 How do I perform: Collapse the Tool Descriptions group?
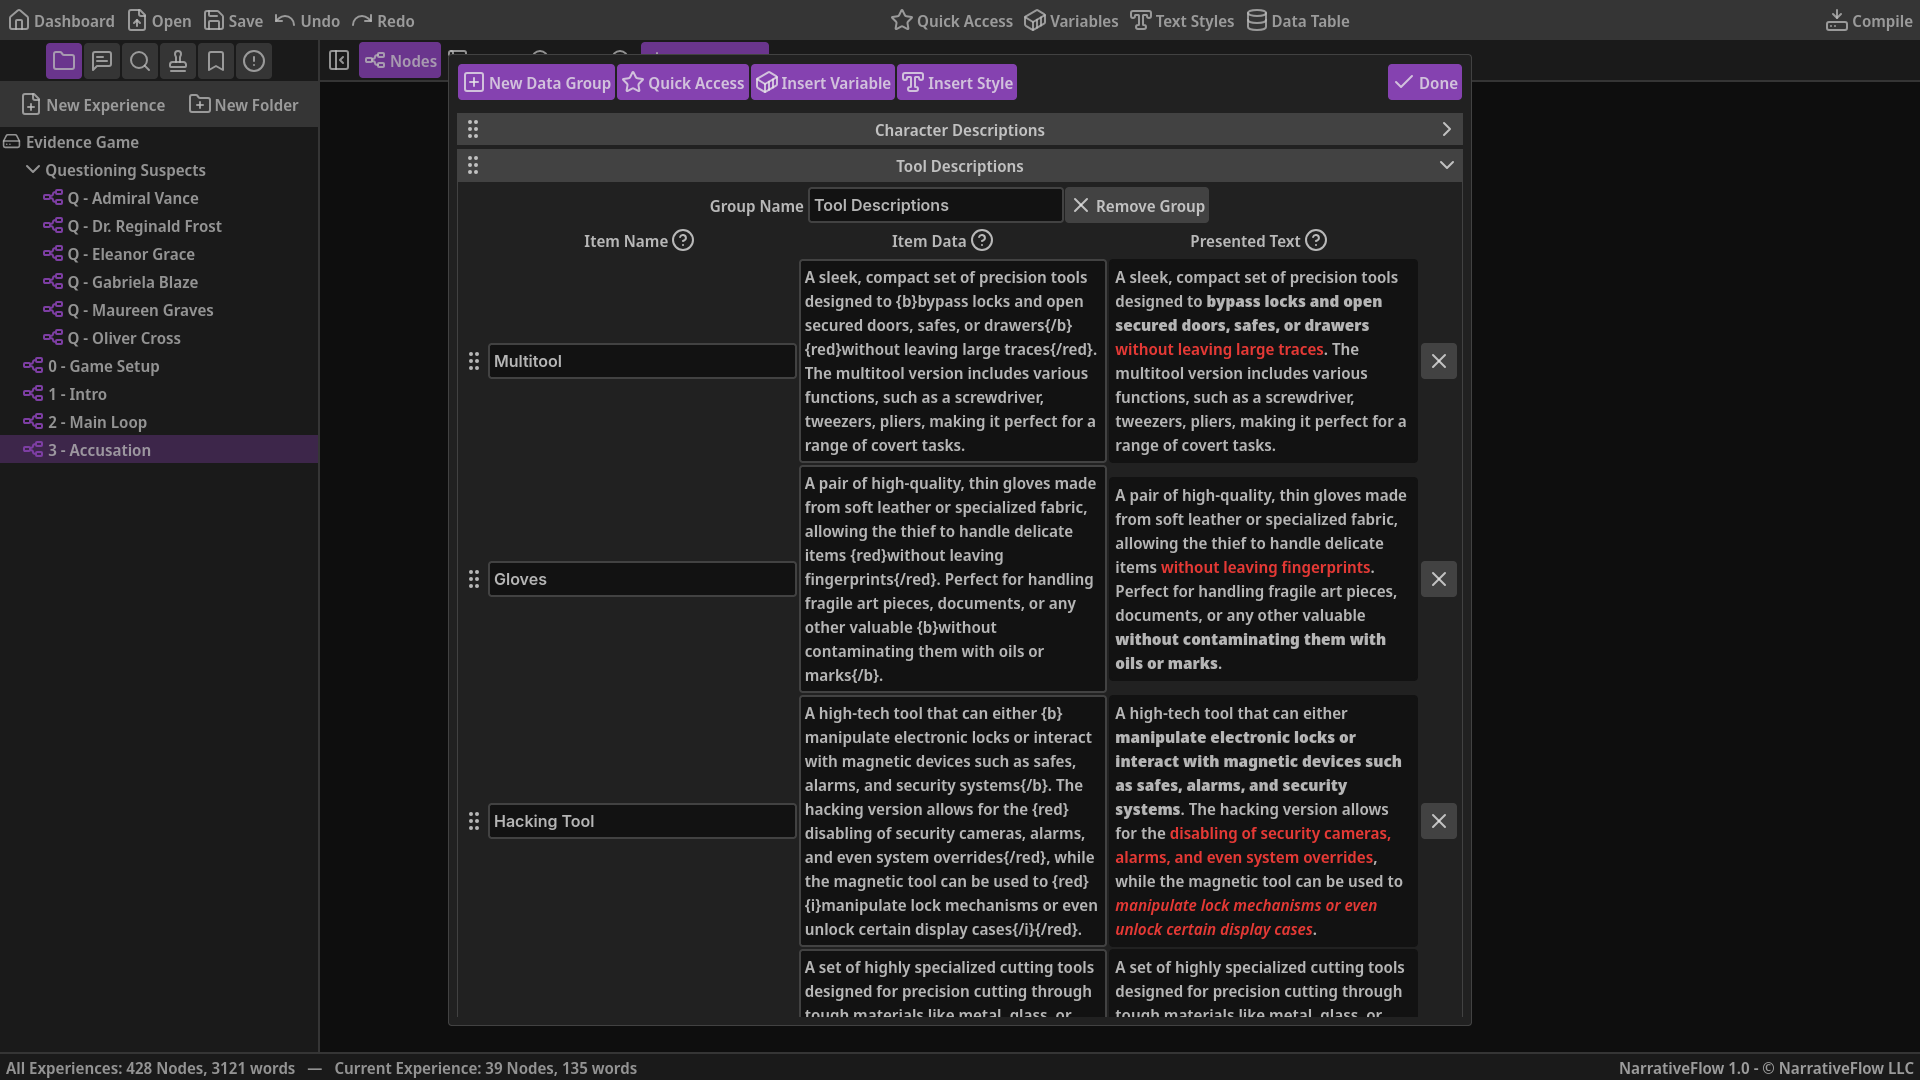tap(1446, 166)
